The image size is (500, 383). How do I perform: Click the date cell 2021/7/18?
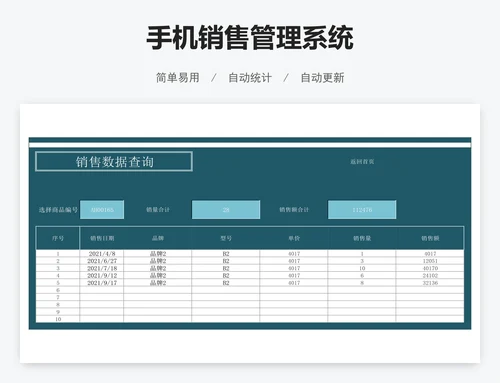coord(102,268)
